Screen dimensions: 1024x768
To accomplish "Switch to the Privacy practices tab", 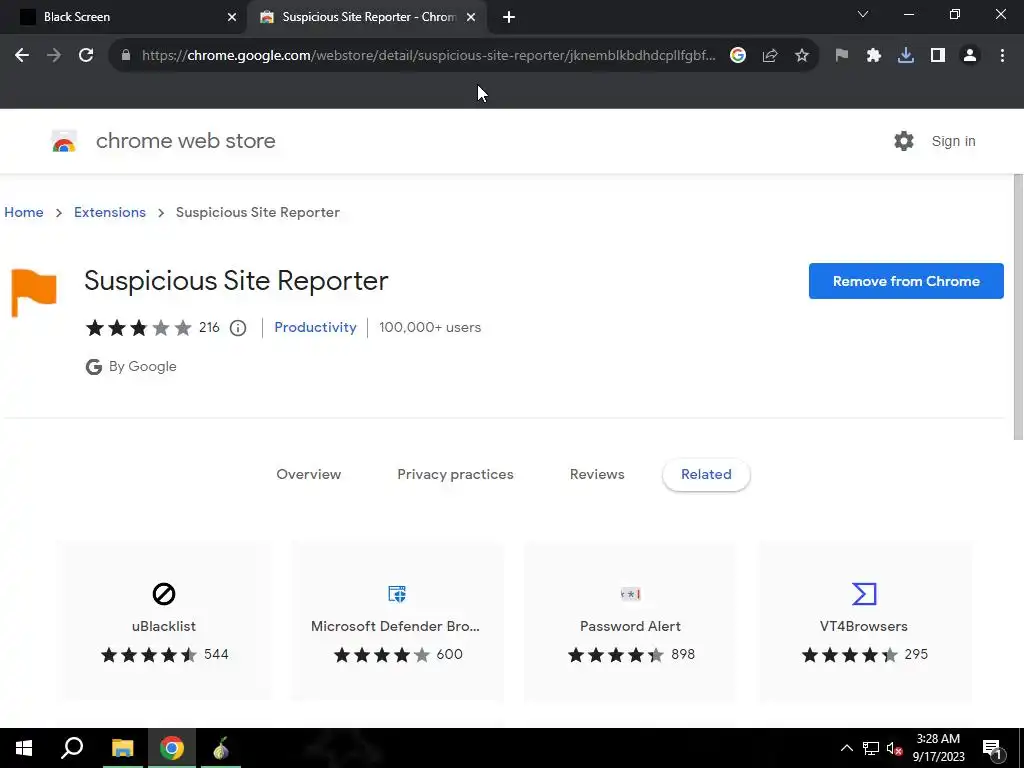I will 455,474.
